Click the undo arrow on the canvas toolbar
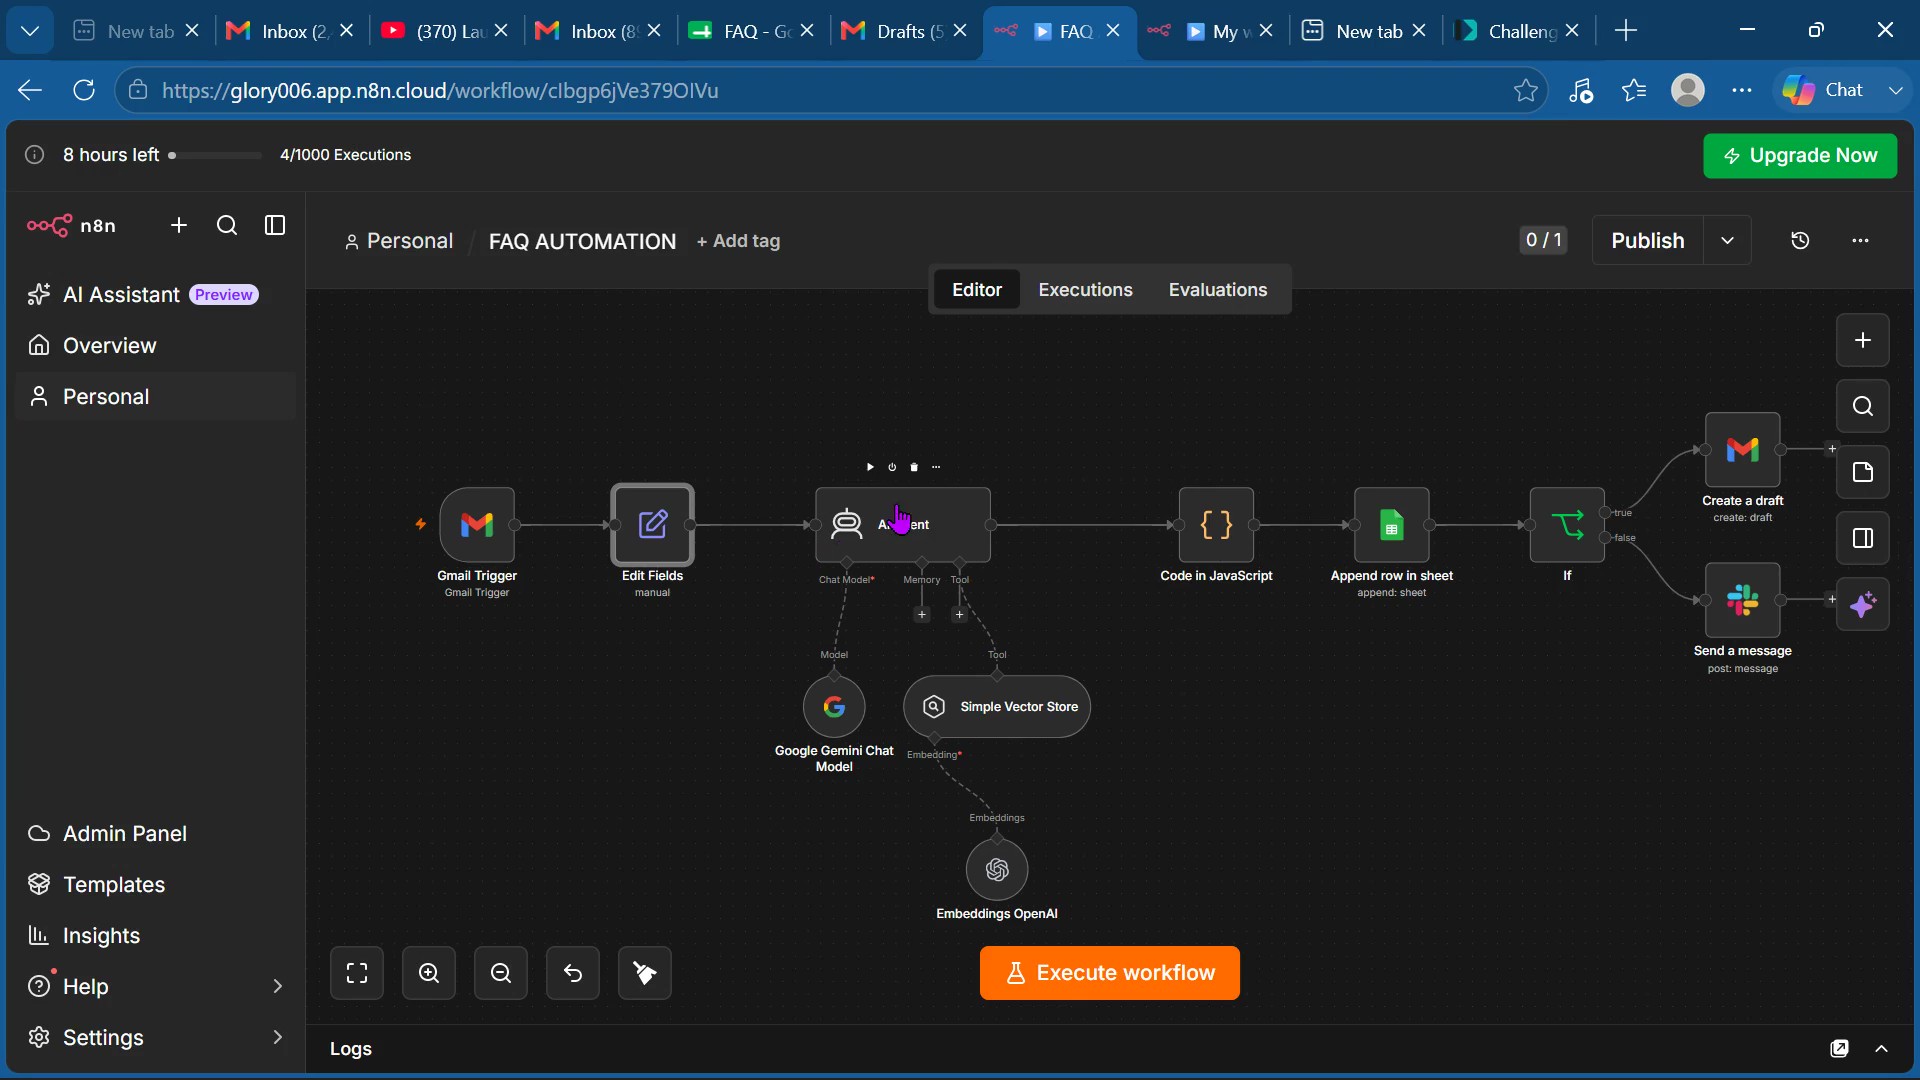Image resolution: width=1920 pixels, height=1080 pixels. pos(573,973)
